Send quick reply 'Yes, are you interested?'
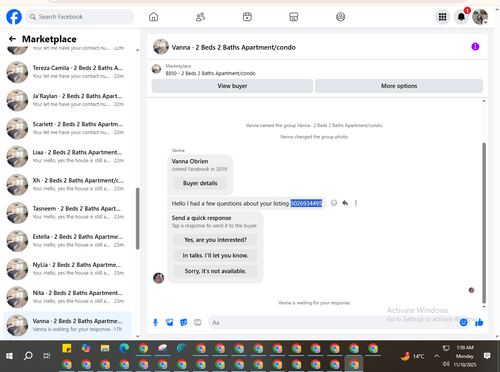The image size is (500, 372). pyautogui.click(x=215, y=240)
